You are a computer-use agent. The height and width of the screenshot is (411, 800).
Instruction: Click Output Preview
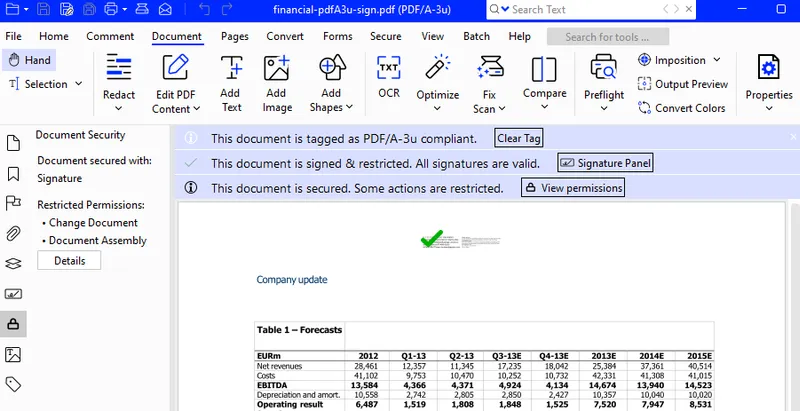click(x=683, y=84)
